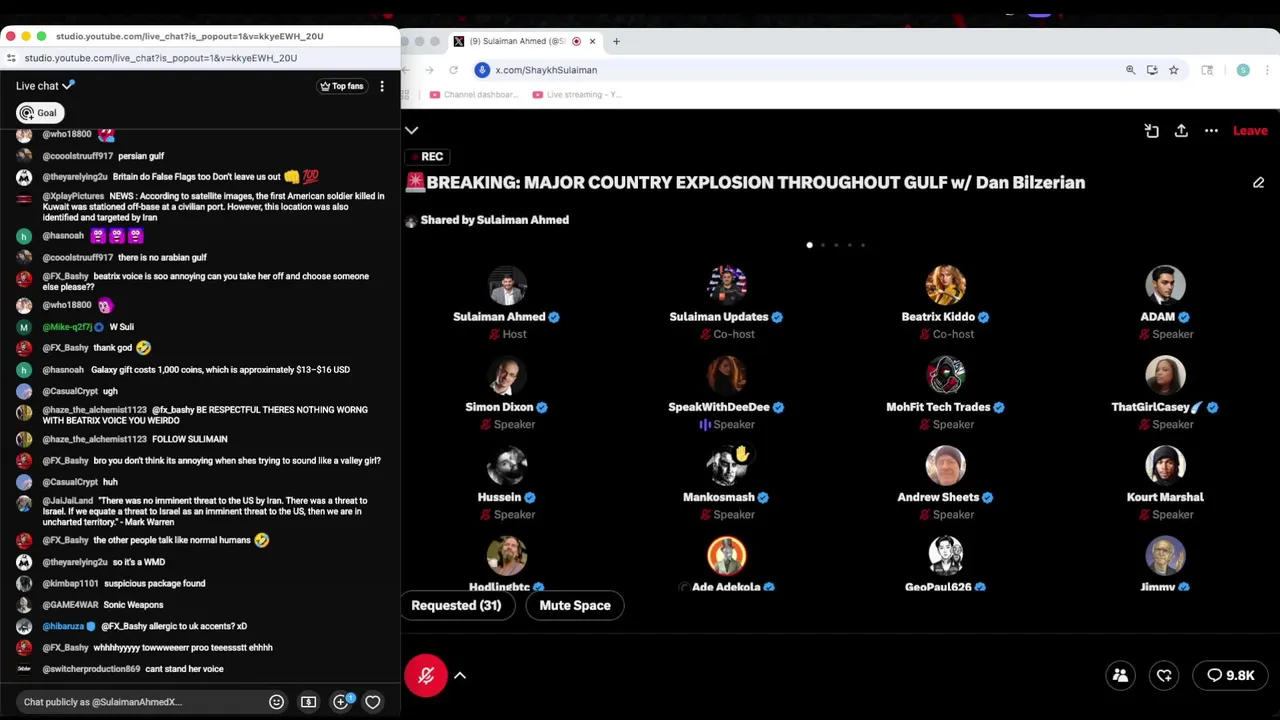The height and width of the screenshot is (720, 1280).
Task: Open the Channel dashboard bookmark
Action: tap(473, 95)
